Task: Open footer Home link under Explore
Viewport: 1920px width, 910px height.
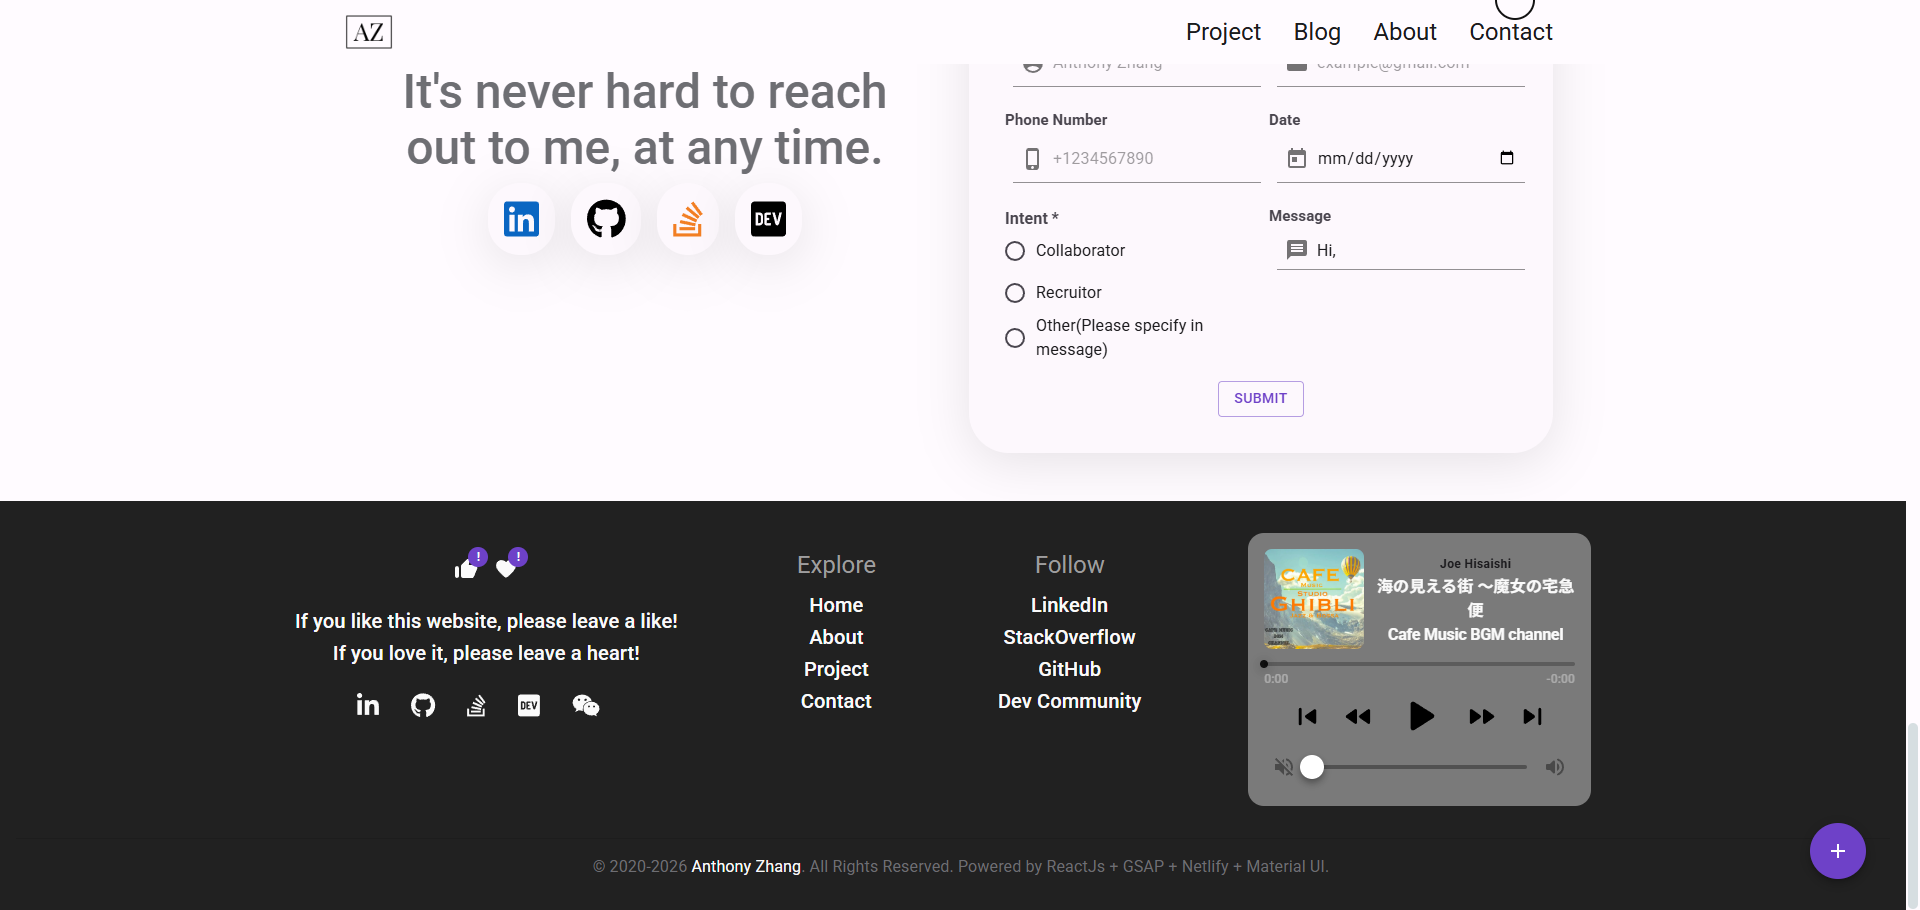Action: 836,605
